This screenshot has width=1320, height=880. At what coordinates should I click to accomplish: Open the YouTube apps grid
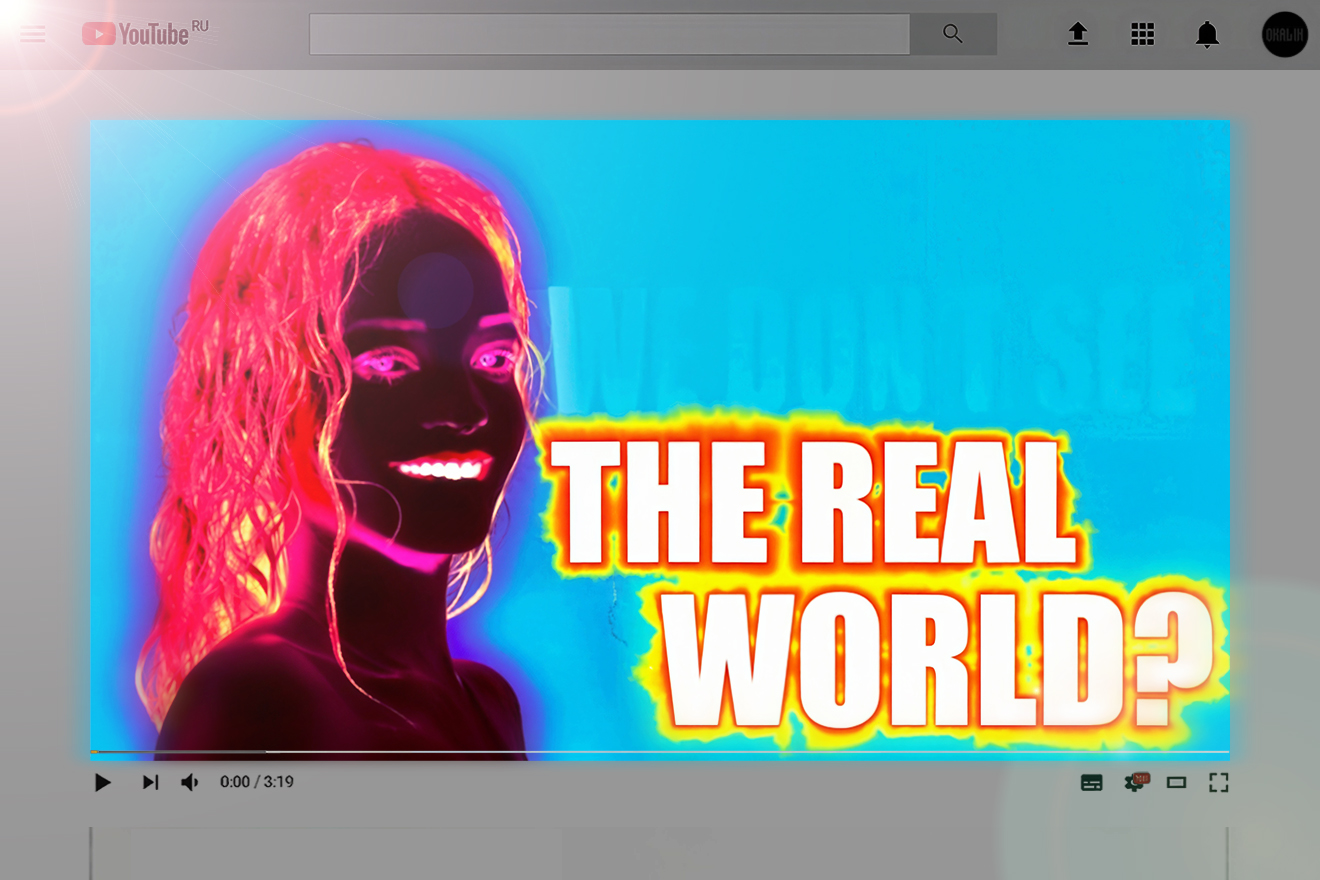(x=1142, y=34)
